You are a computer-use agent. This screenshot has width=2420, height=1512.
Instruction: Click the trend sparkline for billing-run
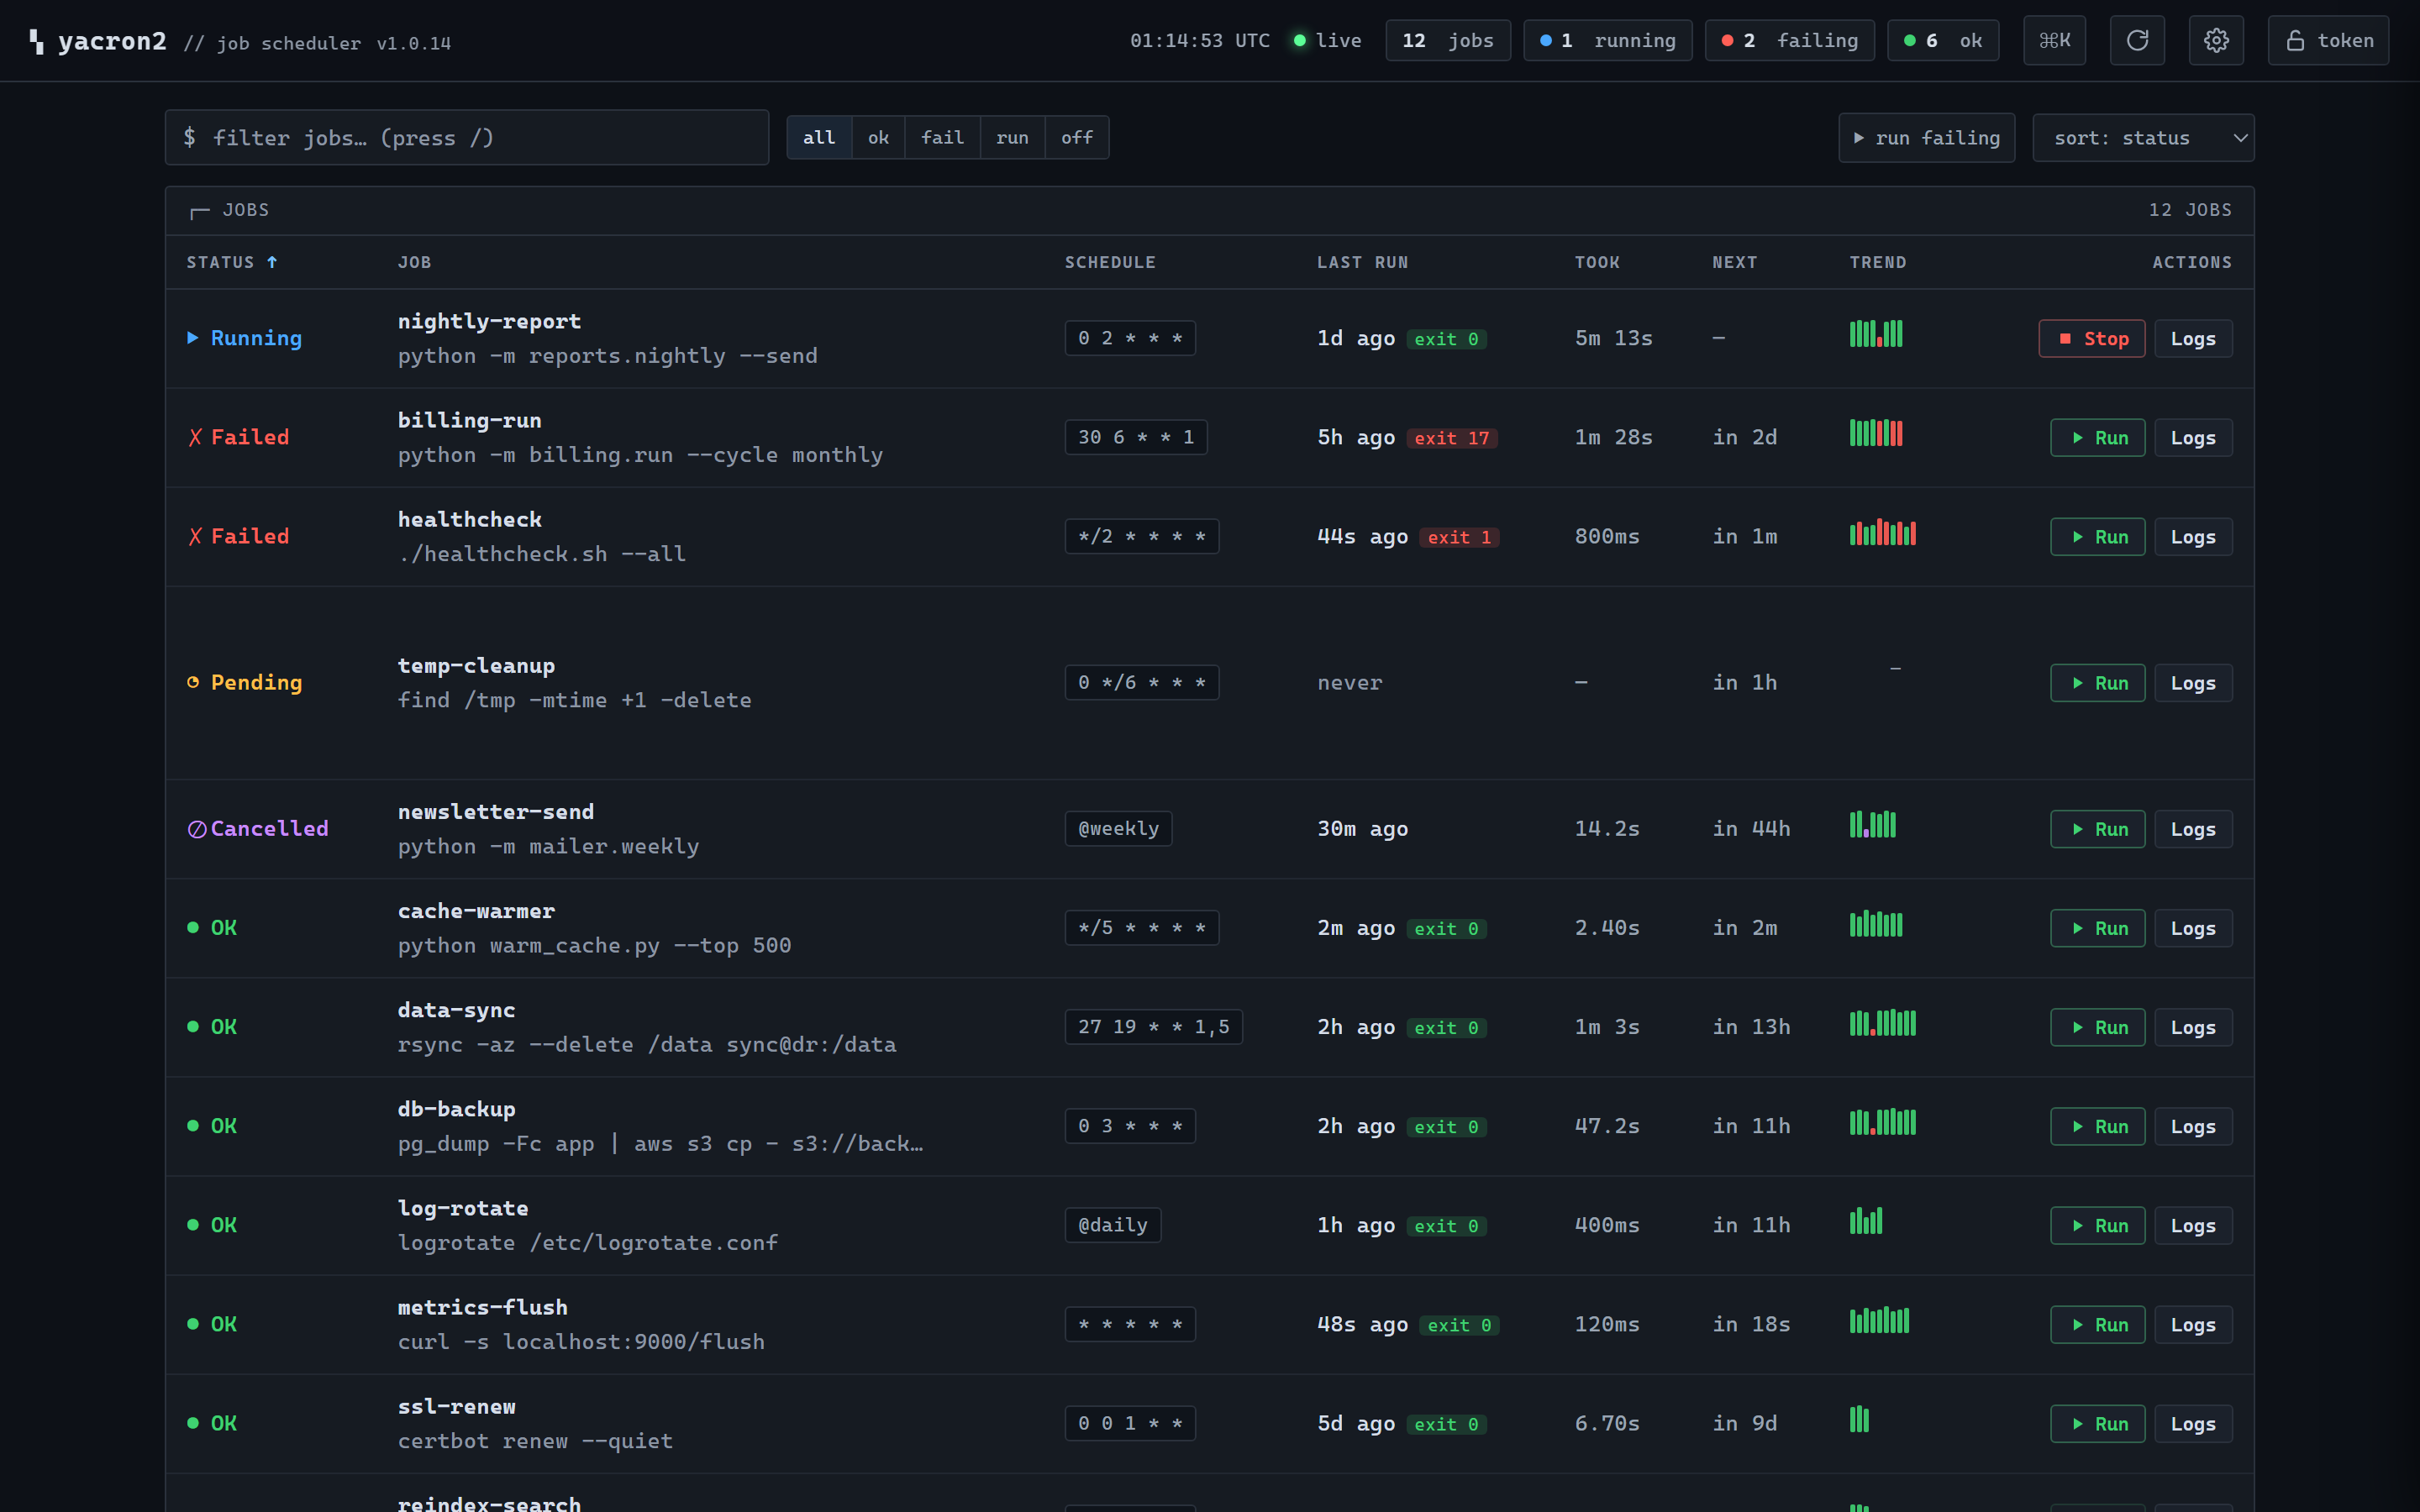(1875, 433)
